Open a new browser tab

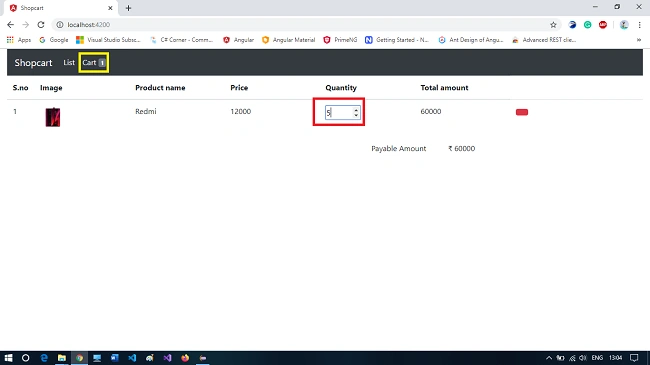pos(128,8)
